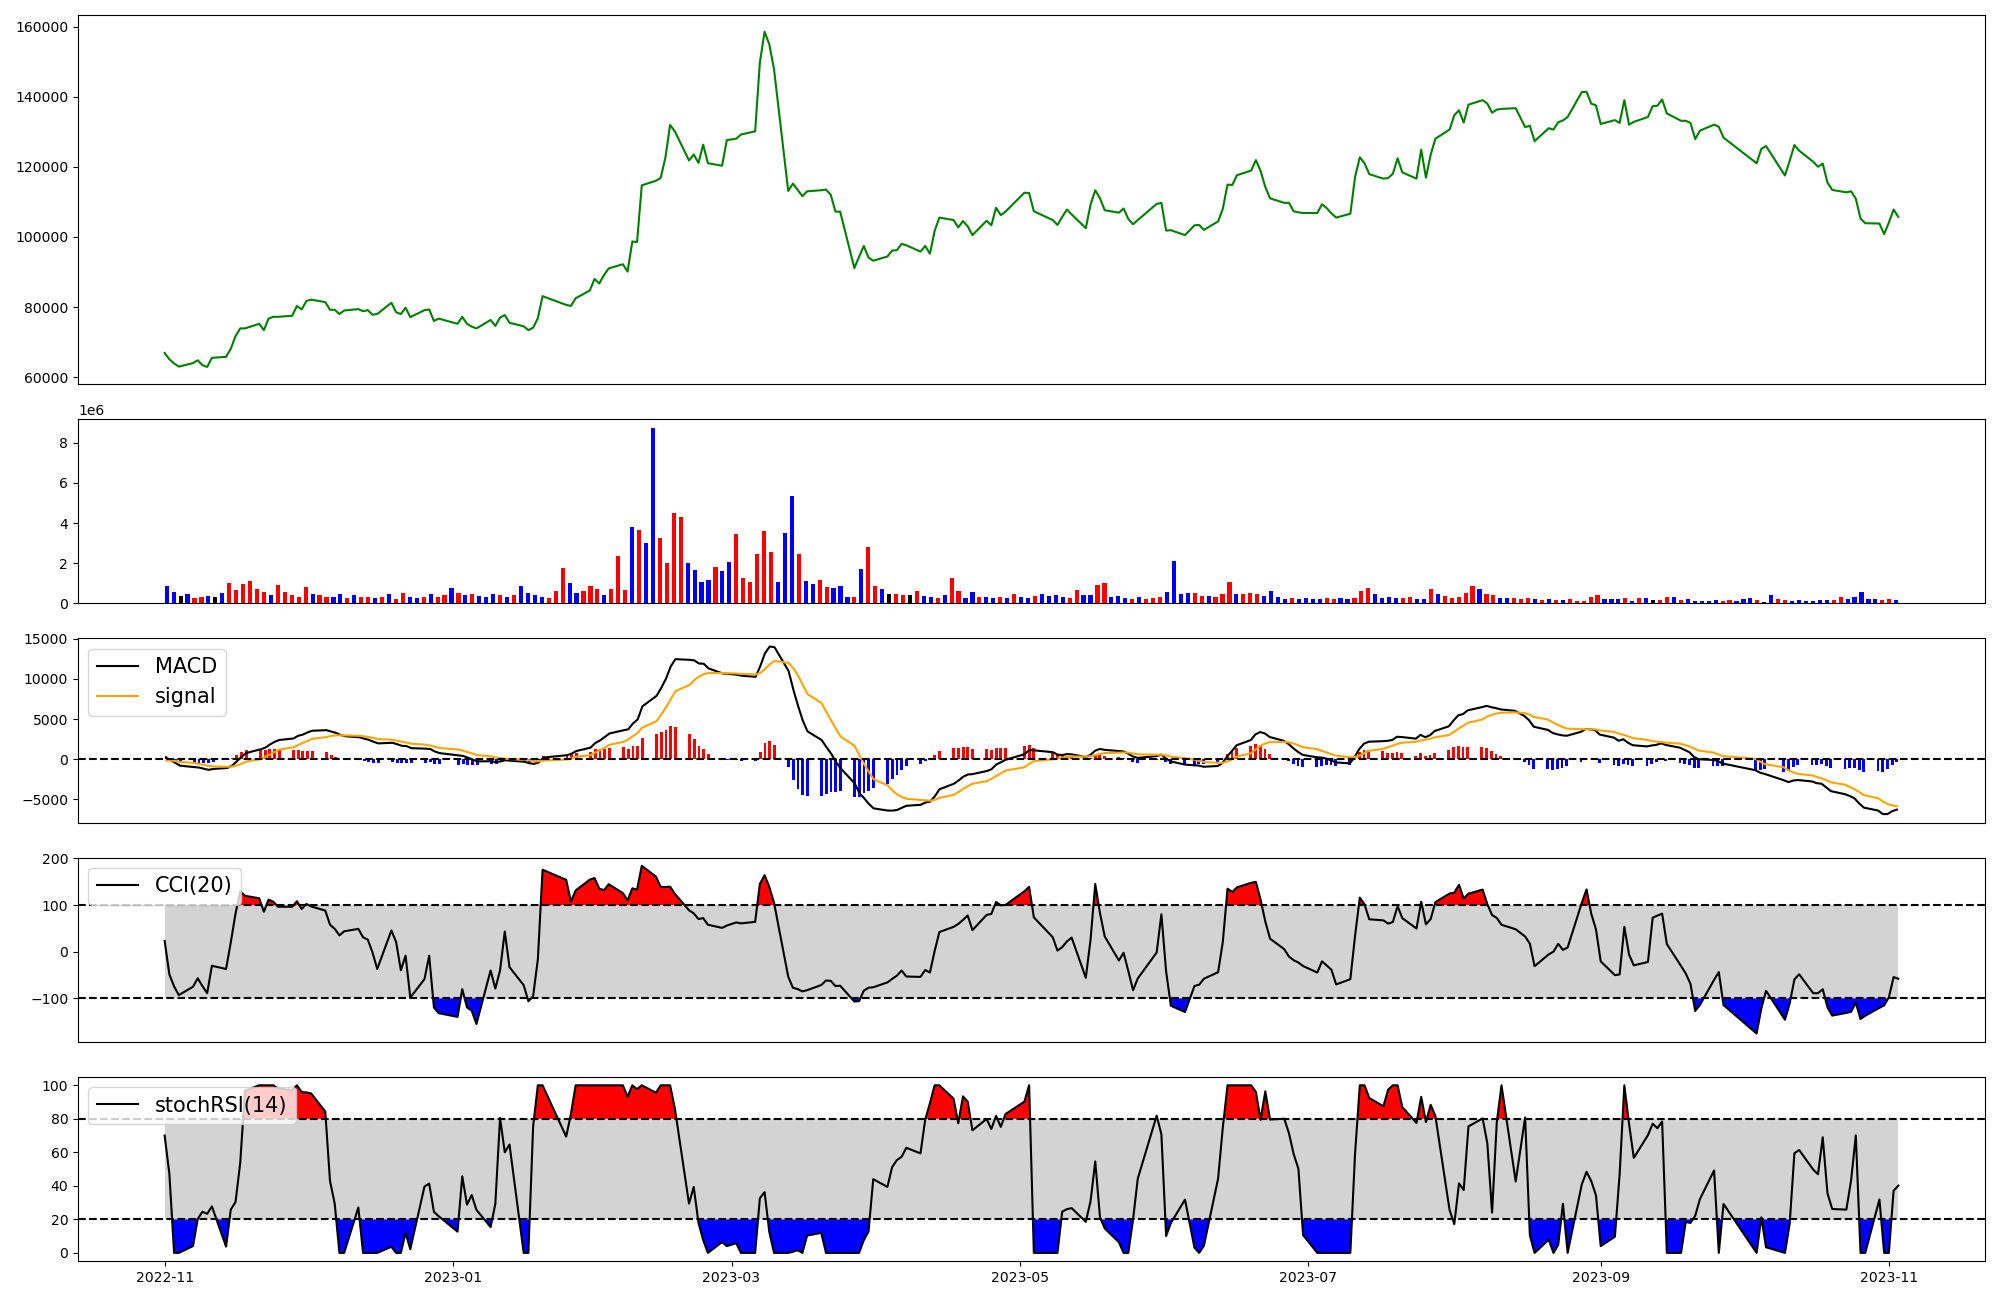
Task: Click the 2023-09 x-axis date label
Action: 1601,1277
